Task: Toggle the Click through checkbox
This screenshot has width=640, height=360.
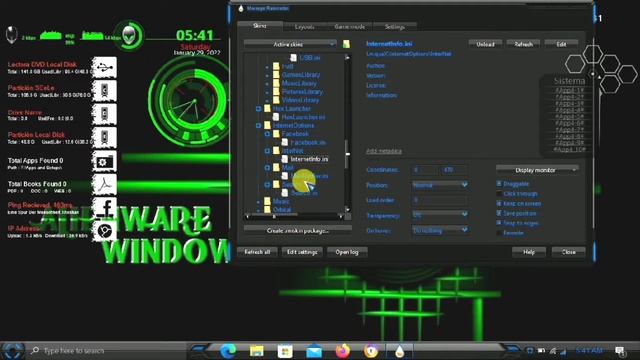Action: coord(499,193)
